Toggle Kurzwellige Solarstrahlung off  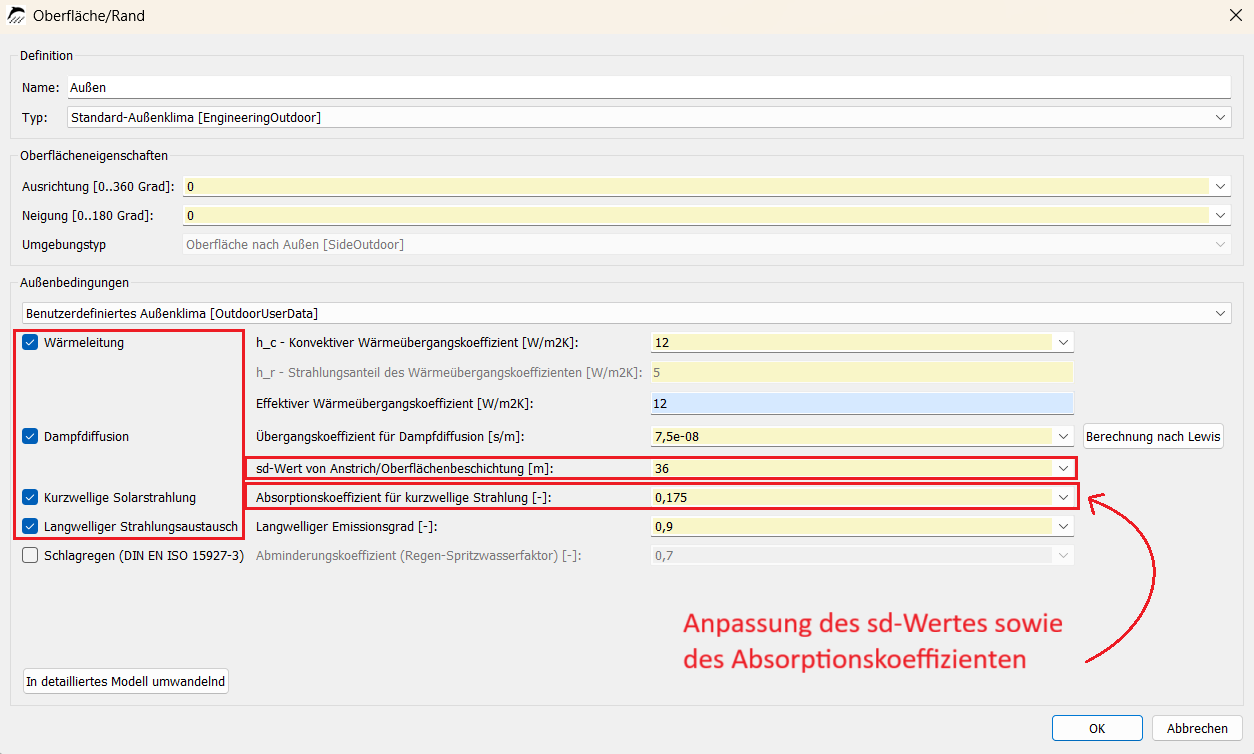30,497
